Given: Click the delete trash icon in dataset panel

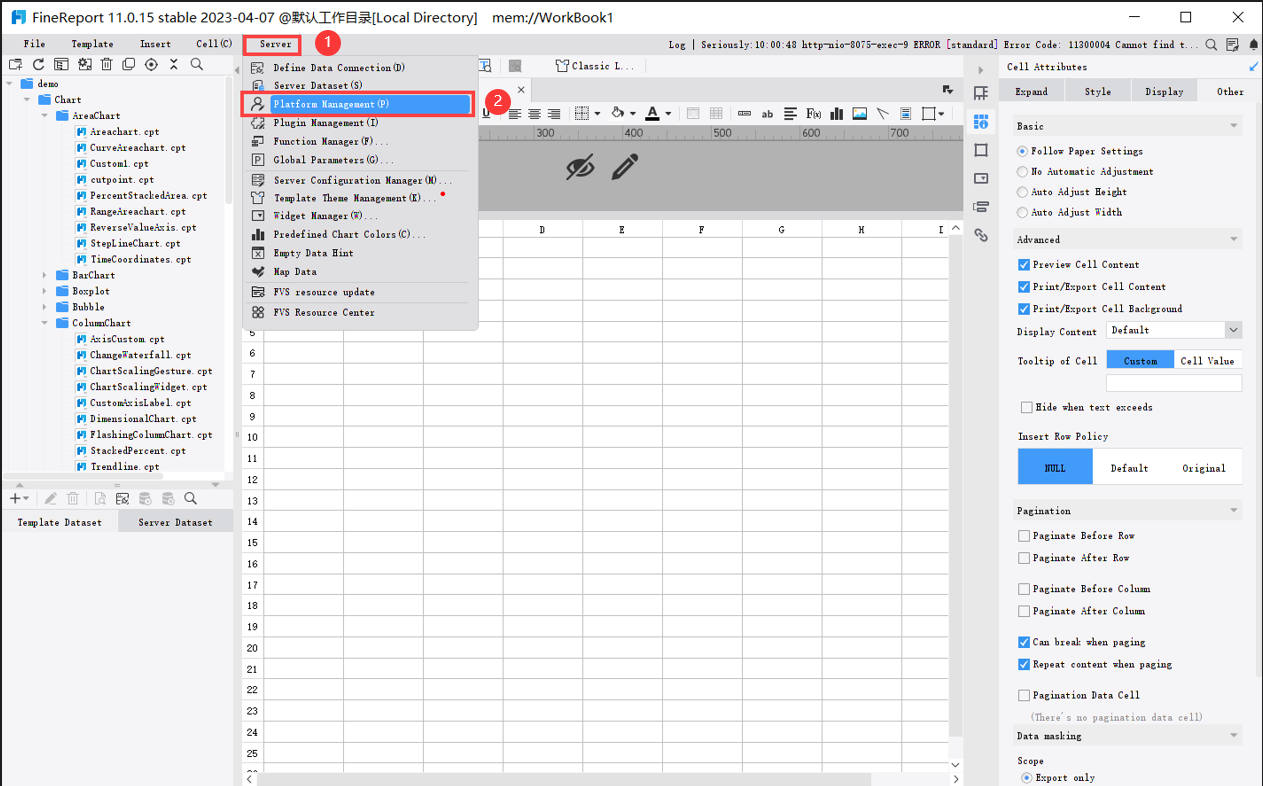Looking at the screenshot, I should tap(73, 498).
